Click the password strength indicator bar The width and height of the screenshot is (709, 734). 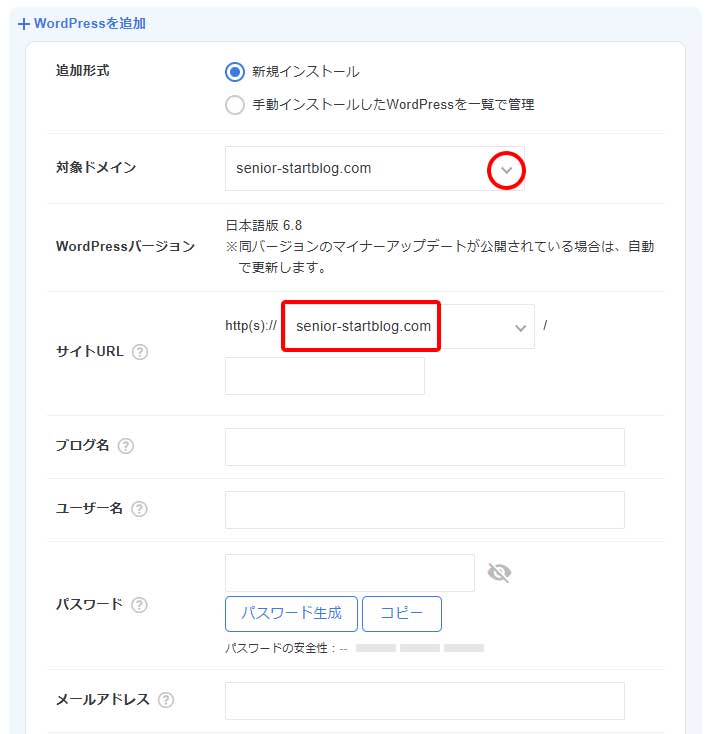420,648
